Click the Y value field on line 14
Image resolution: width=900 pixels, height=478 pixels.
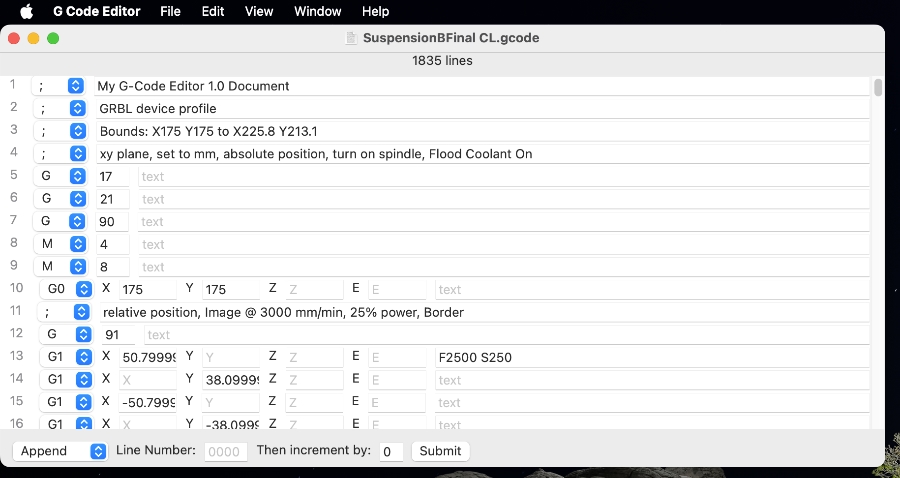pos(229,380)
